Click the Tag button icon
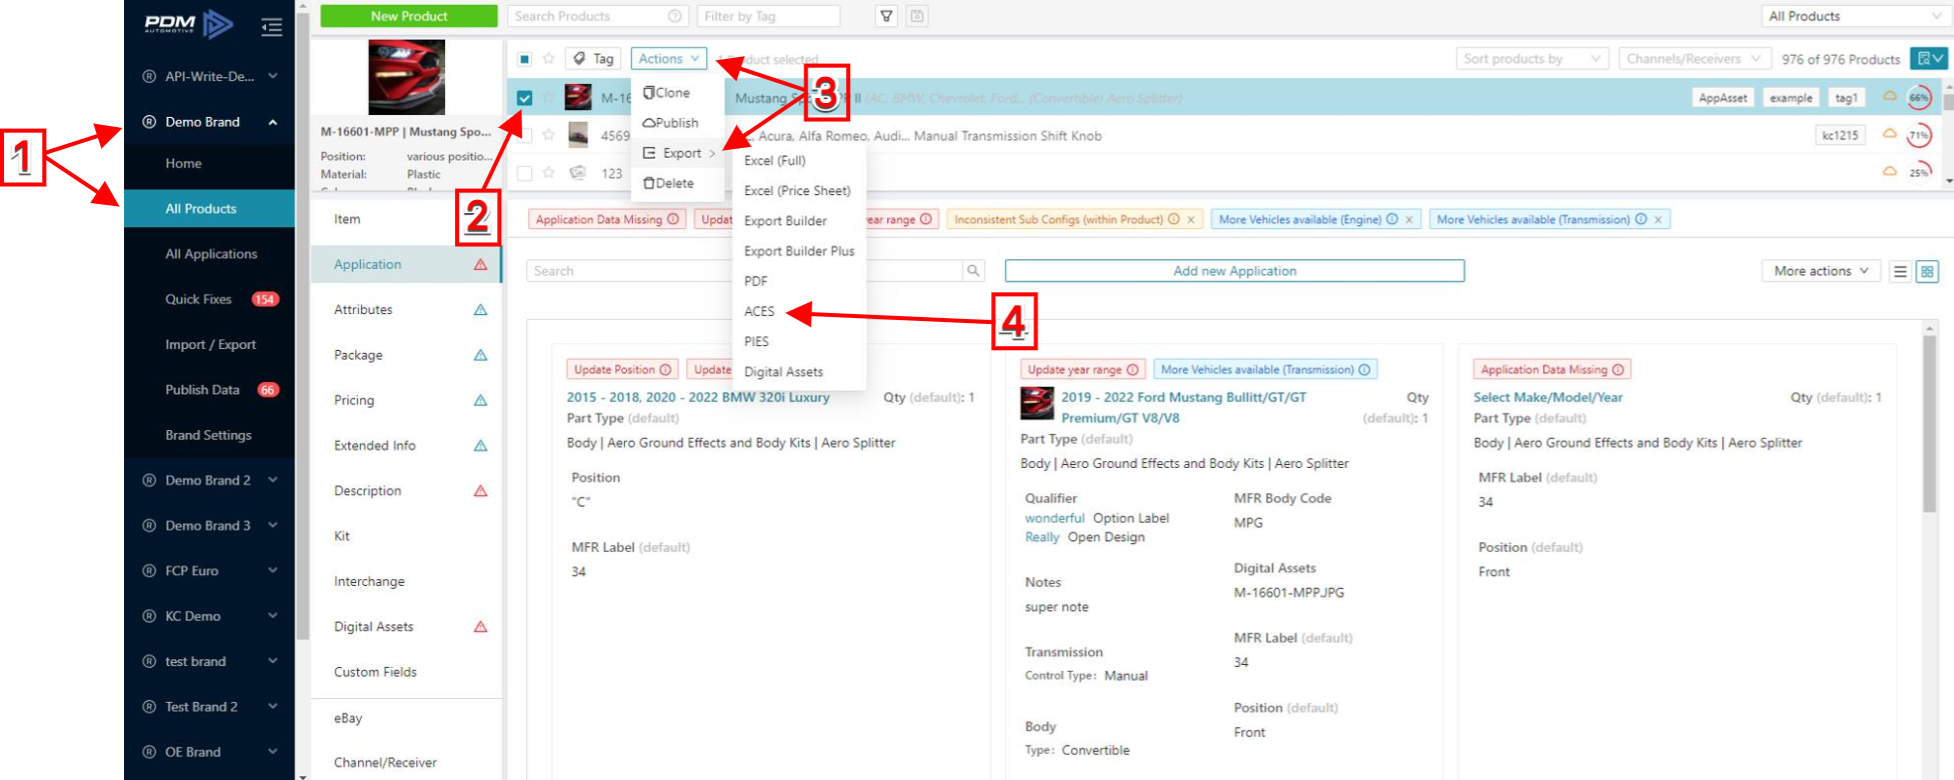Viewport: 1954px width, 780px height. click(x=593, y=59)
